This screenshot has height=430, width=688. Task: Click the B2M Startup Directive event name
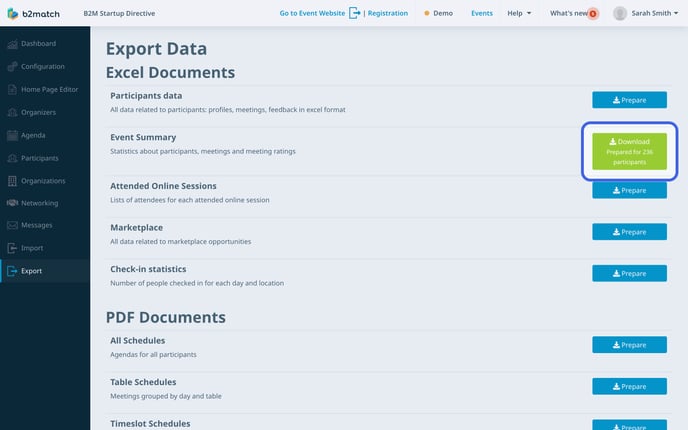tap(119, 13)
